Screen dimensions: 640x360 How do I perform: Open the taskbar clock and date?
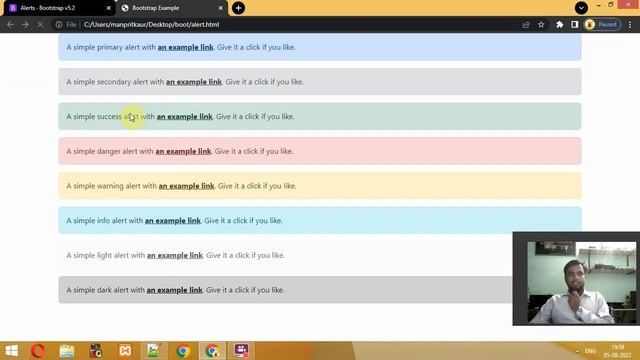pos(617,351)
